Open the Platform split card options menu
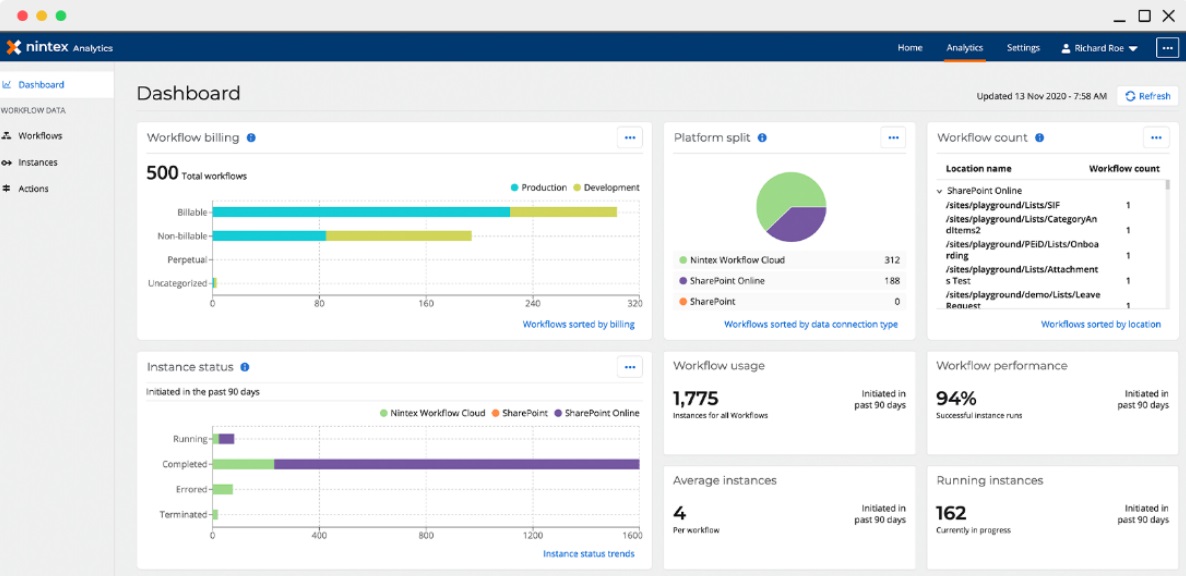The height and width of the screenshot is (576, 1186). (x=893, y=138)
